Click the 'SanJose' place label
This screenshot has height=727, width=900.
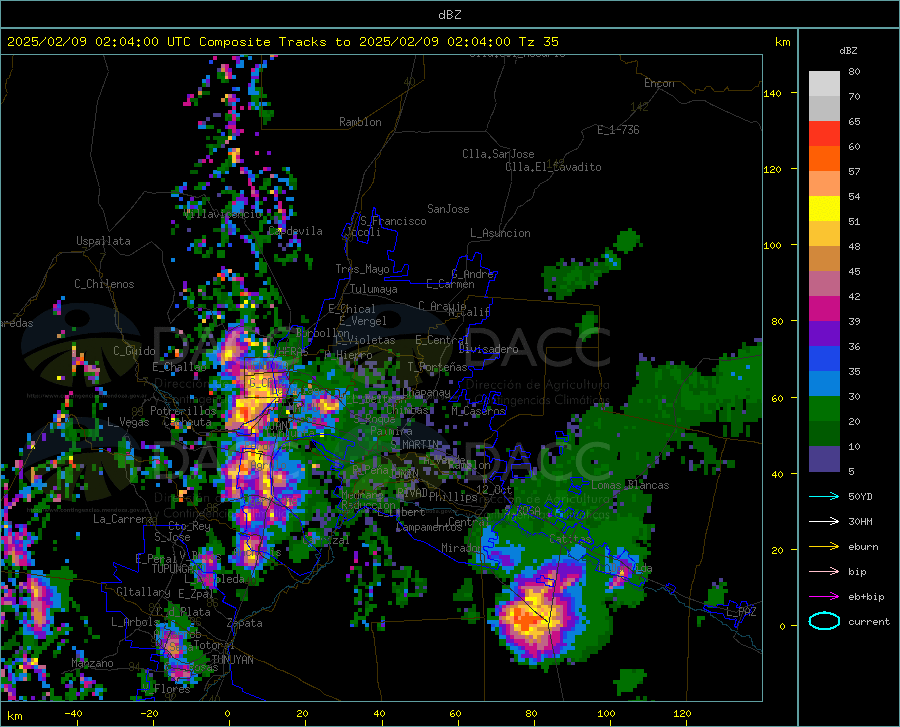coord(448,209)
